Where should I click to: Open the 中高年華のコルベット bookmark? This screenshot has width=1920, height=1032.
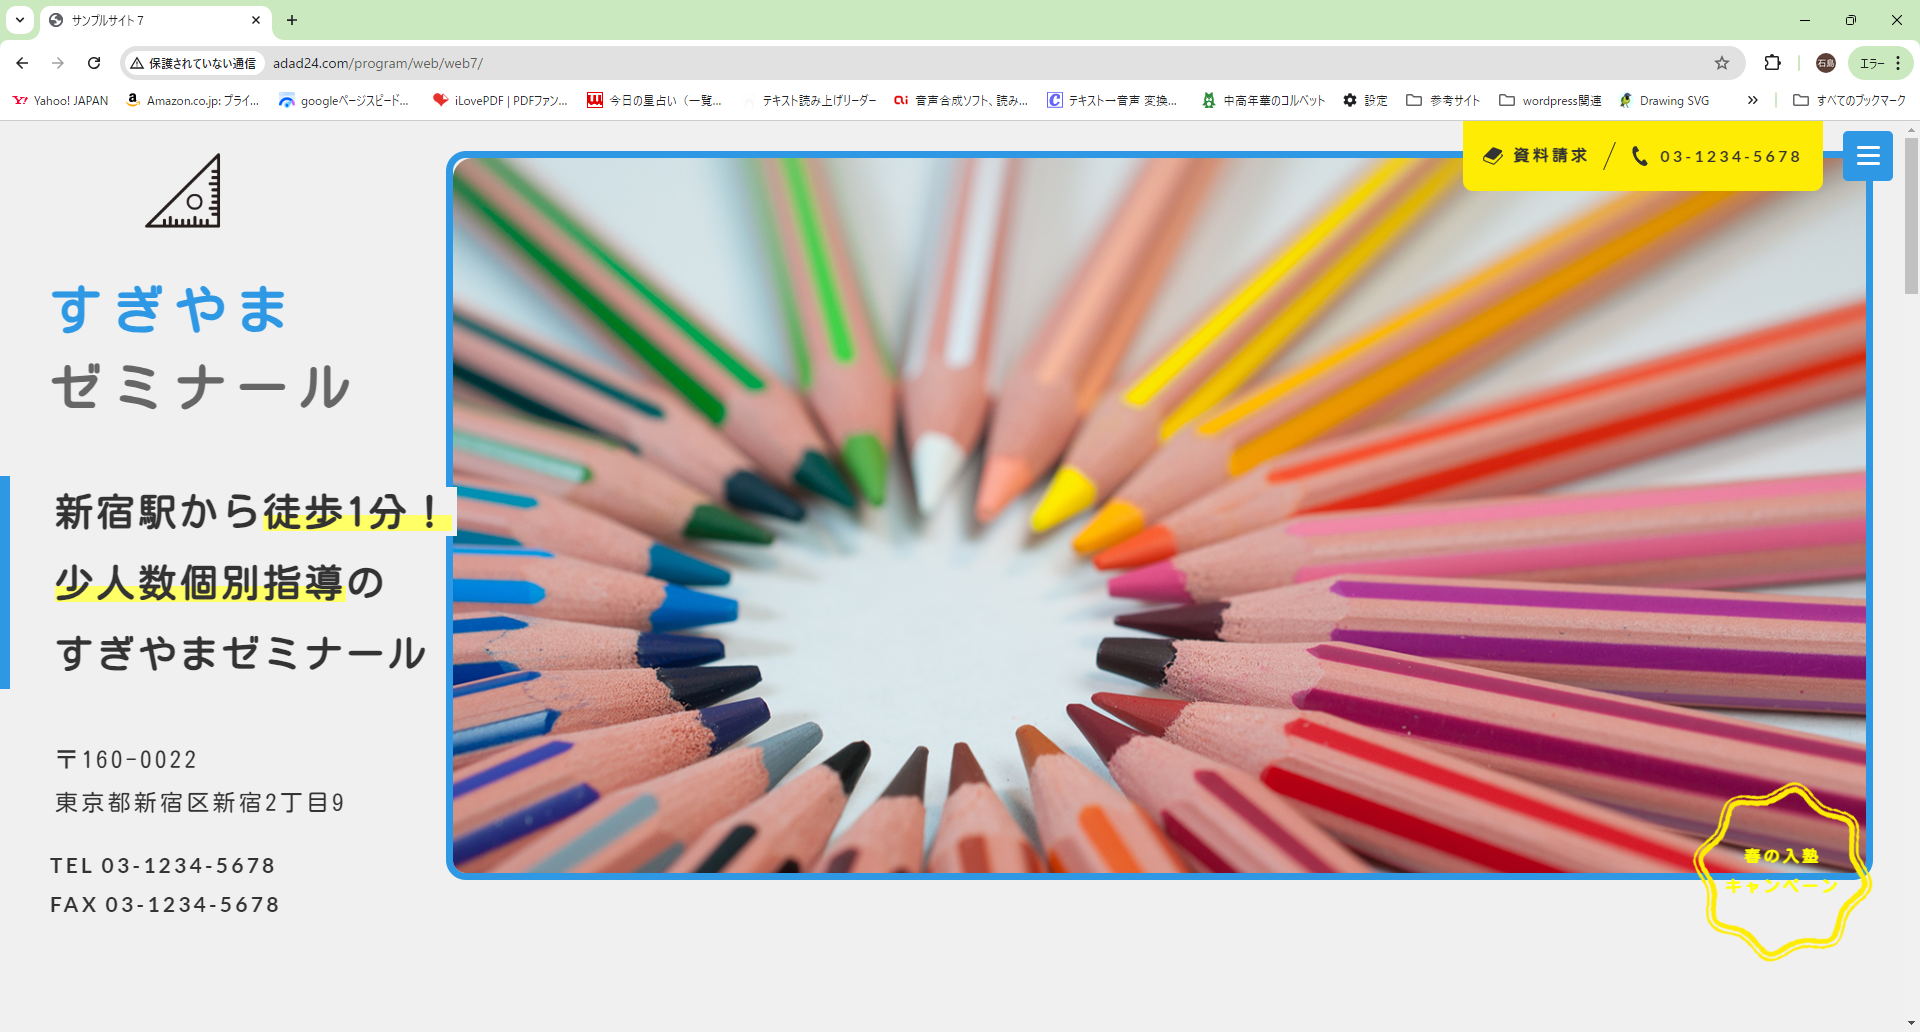coord(1264,100)
